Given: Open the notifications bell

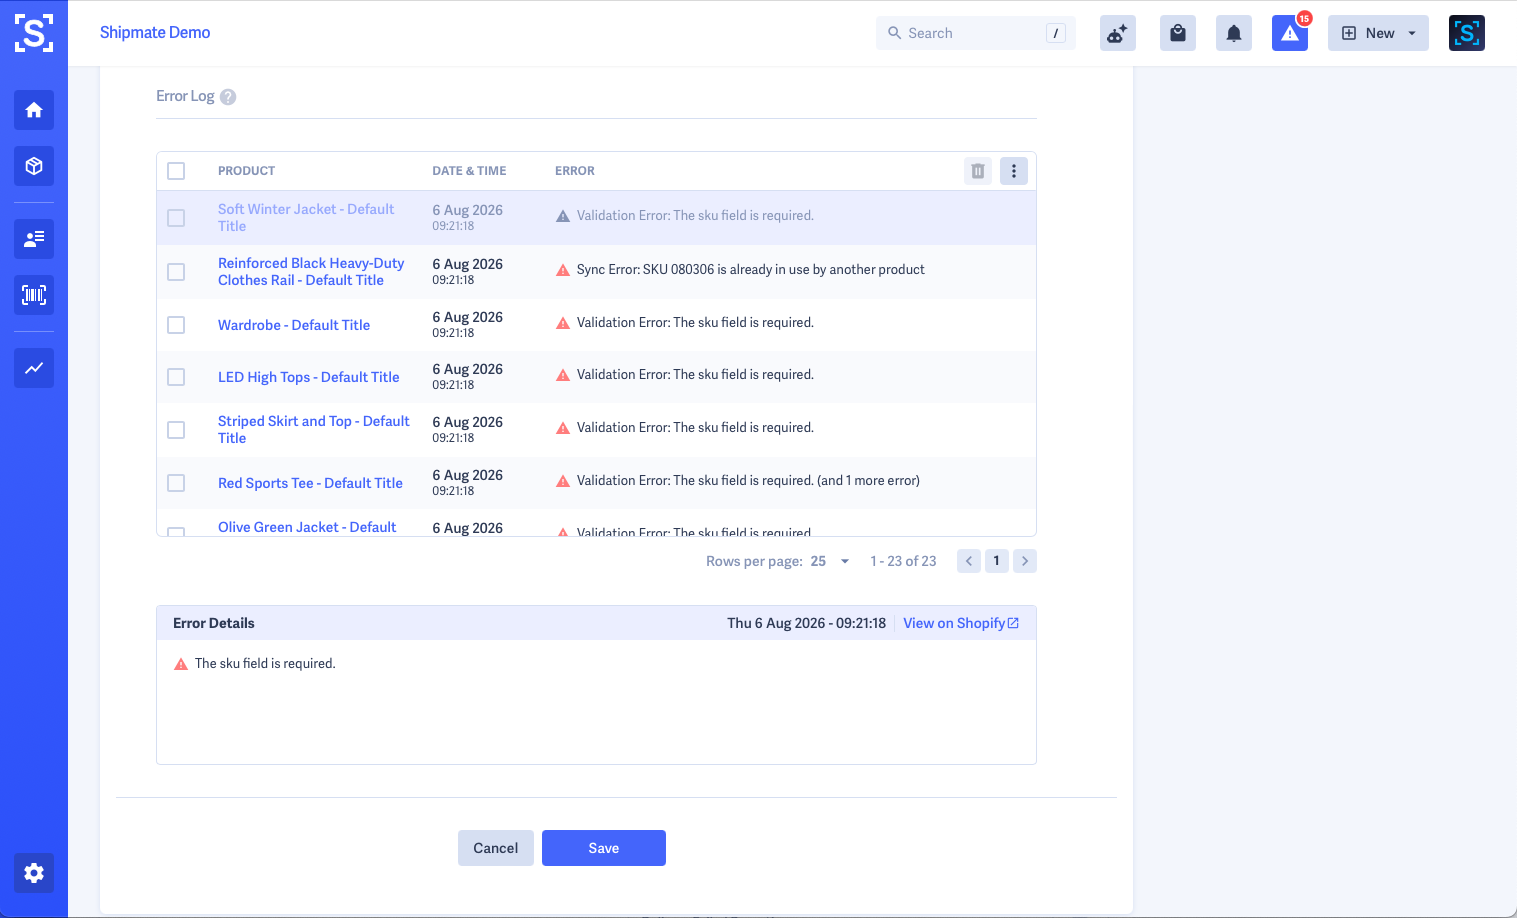Looking at the screenshot, I should click(x=1234, y=33).
